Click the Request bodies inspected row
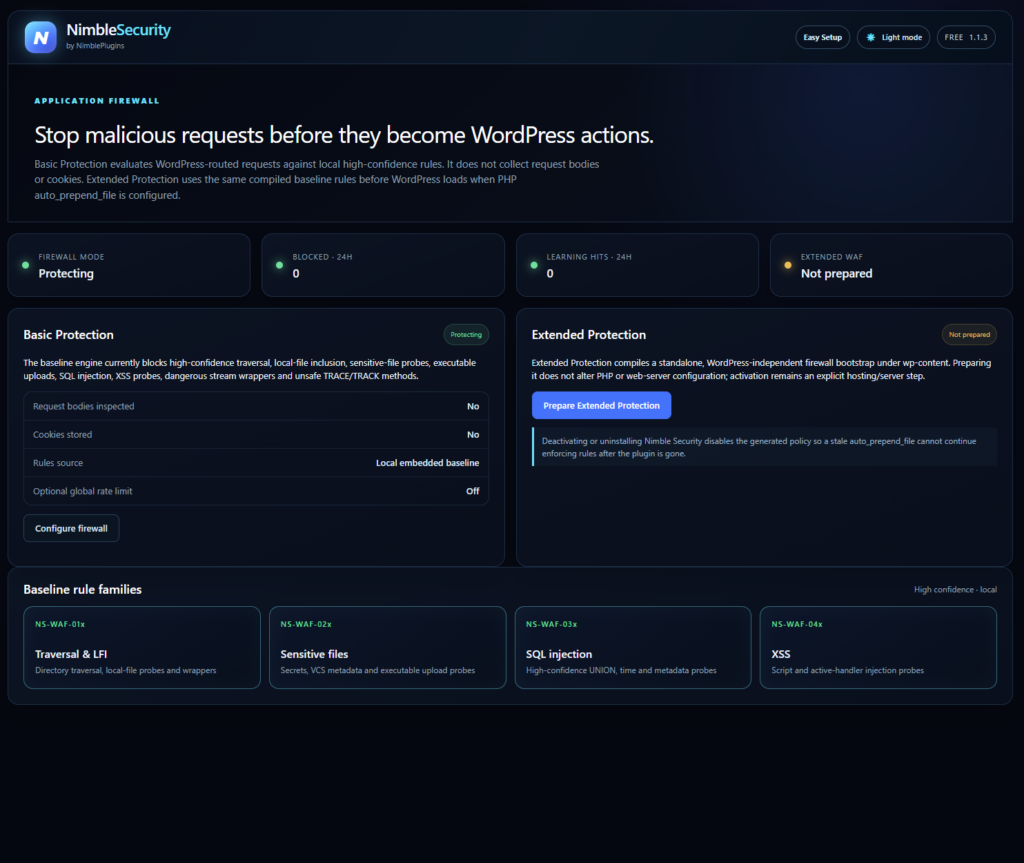 coord(256,406)
